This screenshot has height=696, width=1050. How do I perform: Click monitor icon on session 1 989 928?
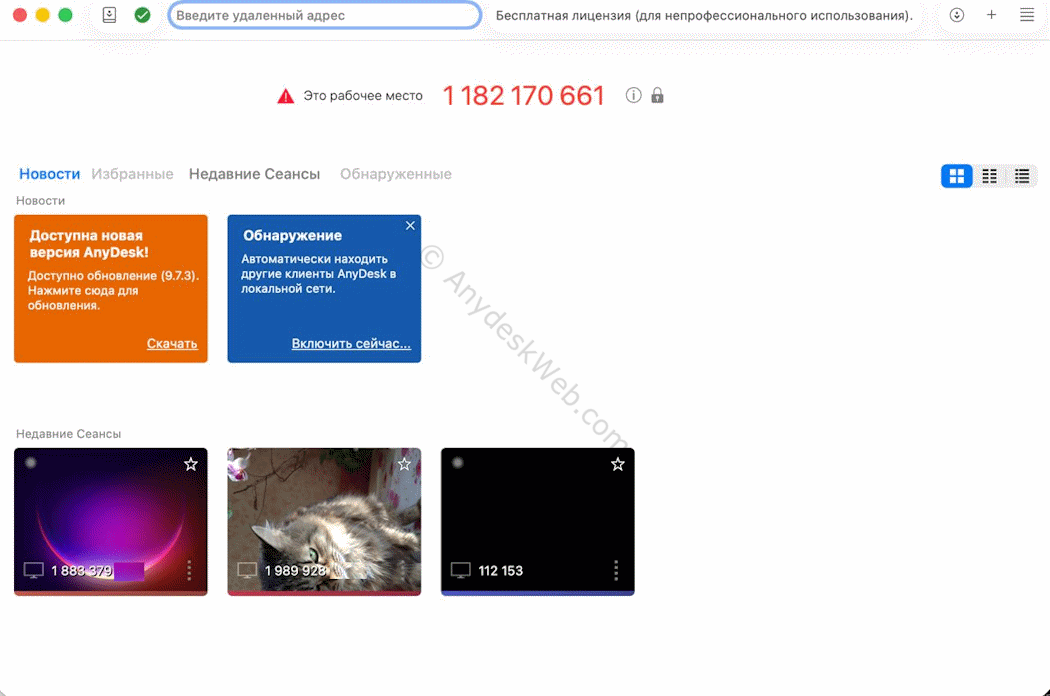[x=247, y=571]
